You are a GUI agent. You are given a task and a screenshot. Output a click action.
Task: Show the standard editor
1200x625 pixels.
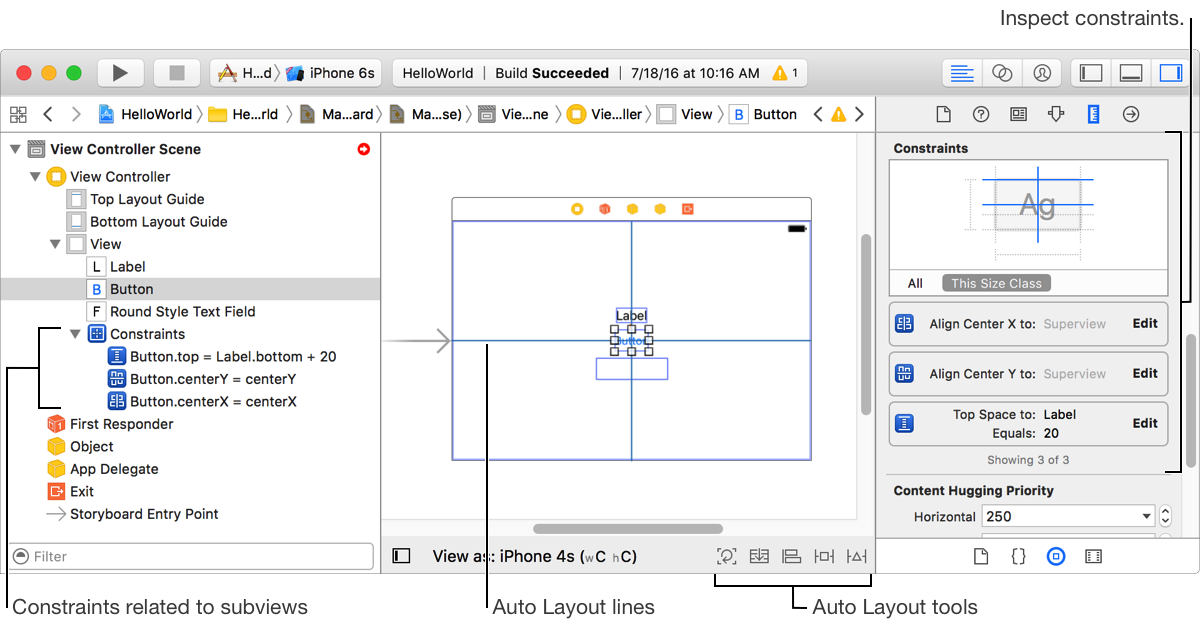962,73
